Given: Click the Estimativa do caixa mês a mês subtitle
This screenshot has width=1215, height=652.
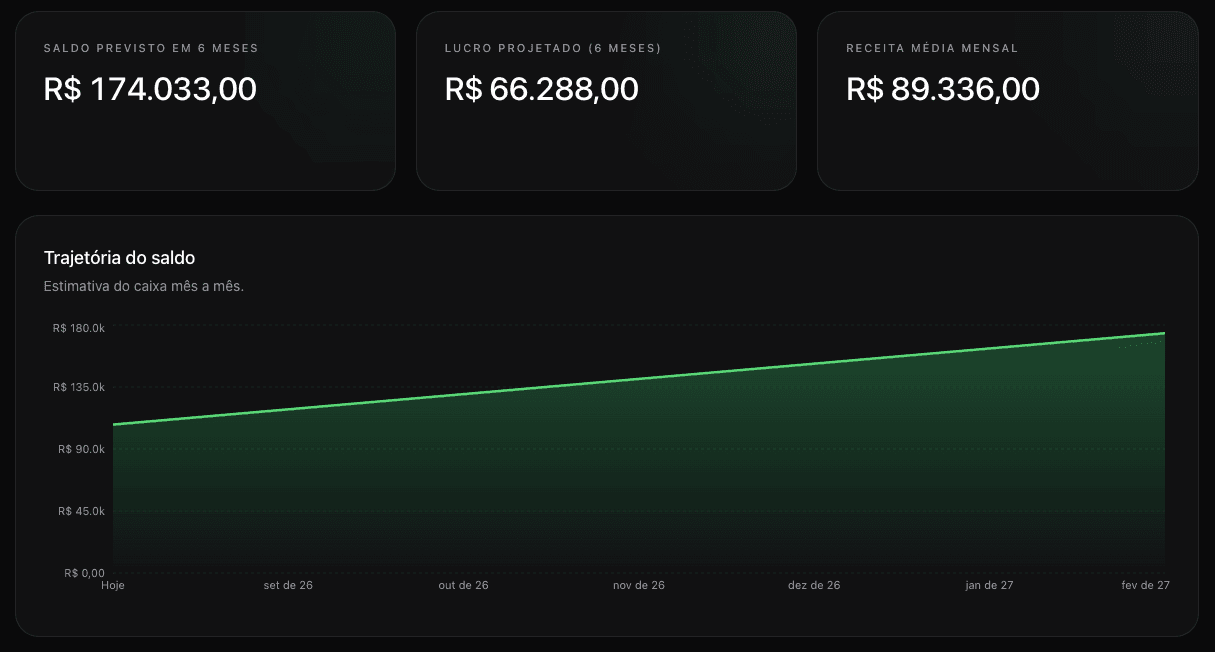Looking at the screenshot, I should (144, 287).
